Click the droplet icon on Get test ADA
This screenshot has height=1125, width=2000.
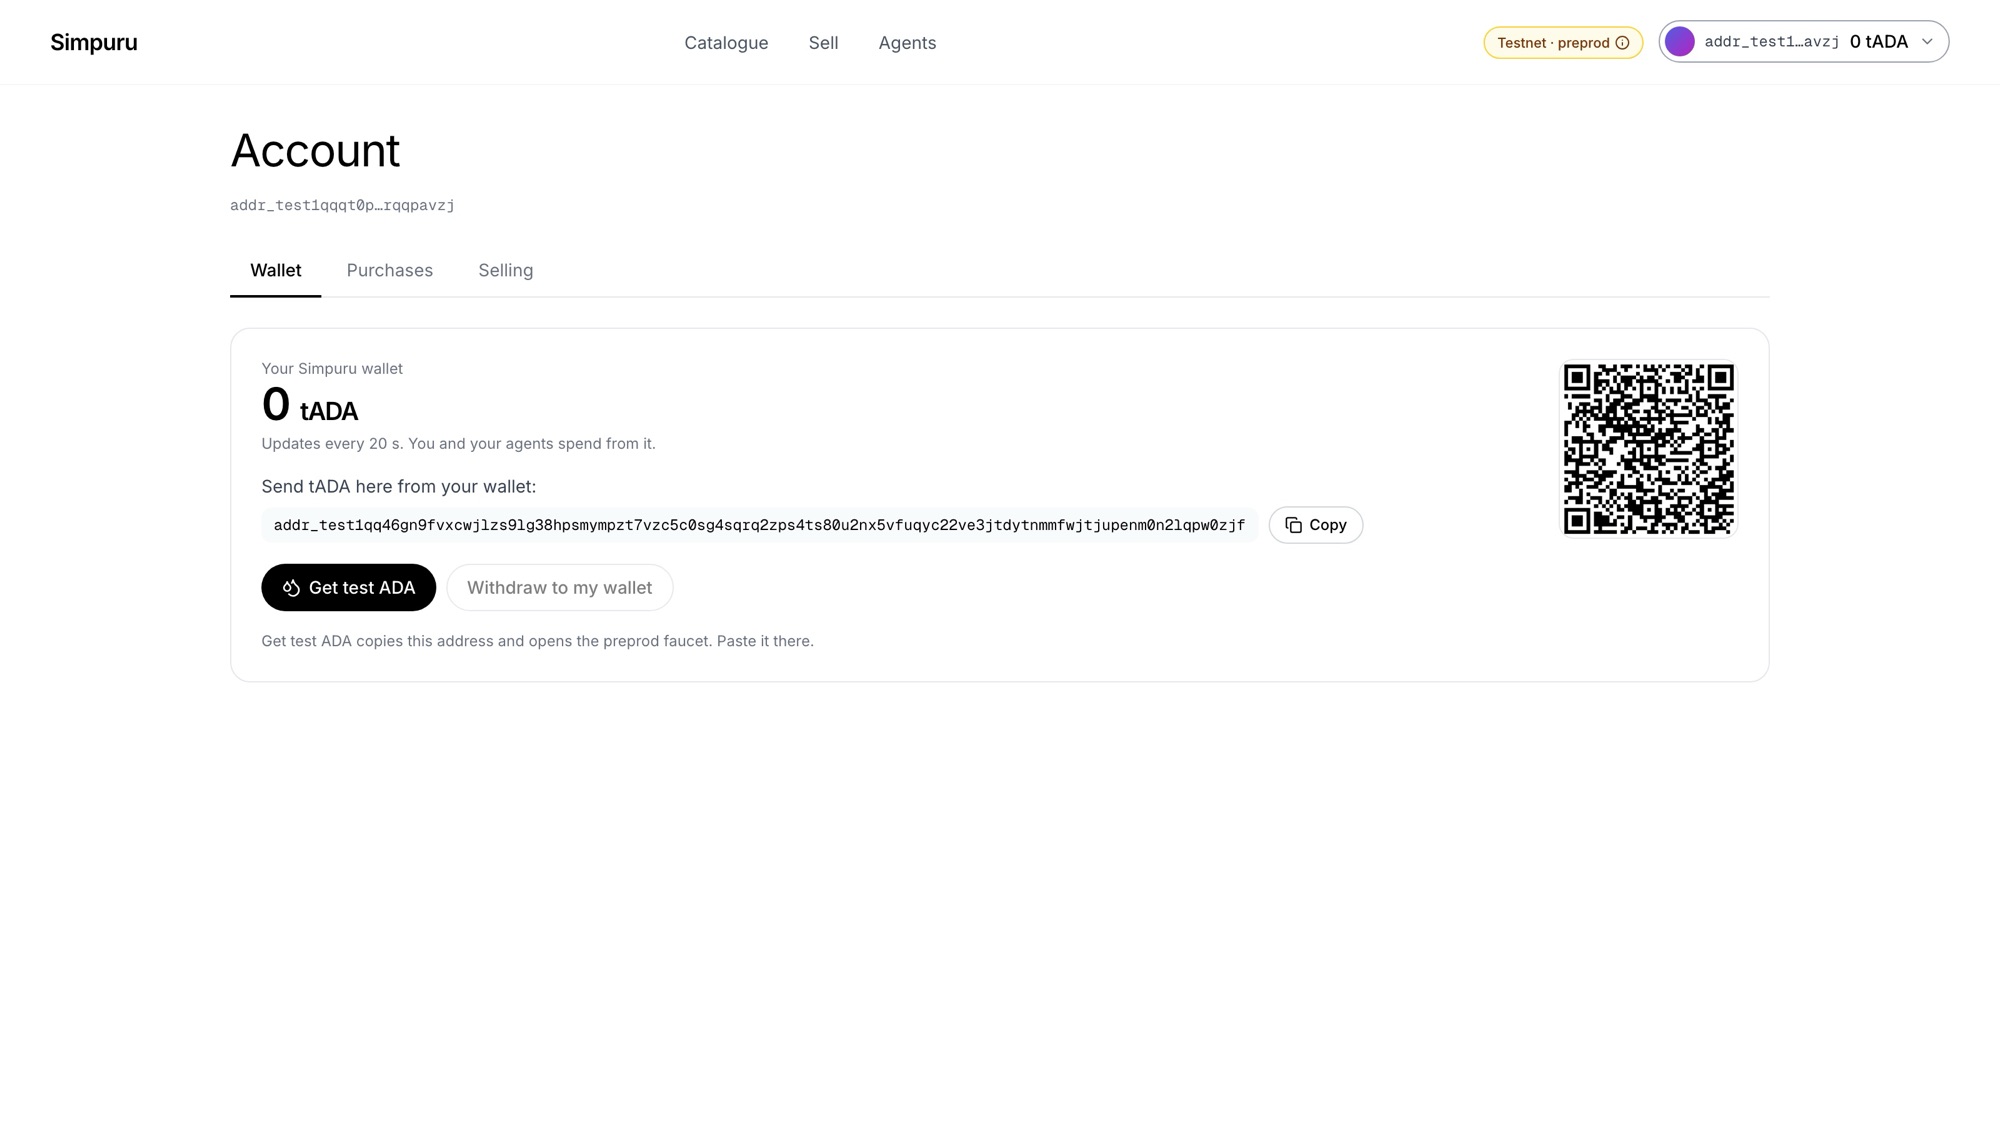[291, 588]
